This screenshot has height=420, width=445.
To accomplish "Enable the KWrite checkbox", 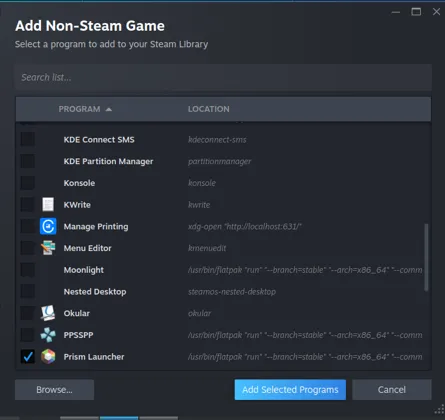I will [x=28, y=204].
